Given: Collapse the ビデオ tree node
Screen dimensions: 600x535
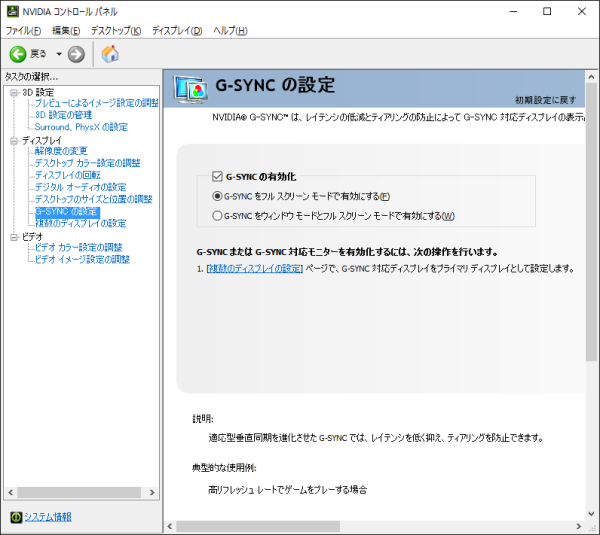Looking at the screenshot, I should [x=14, y=237].
